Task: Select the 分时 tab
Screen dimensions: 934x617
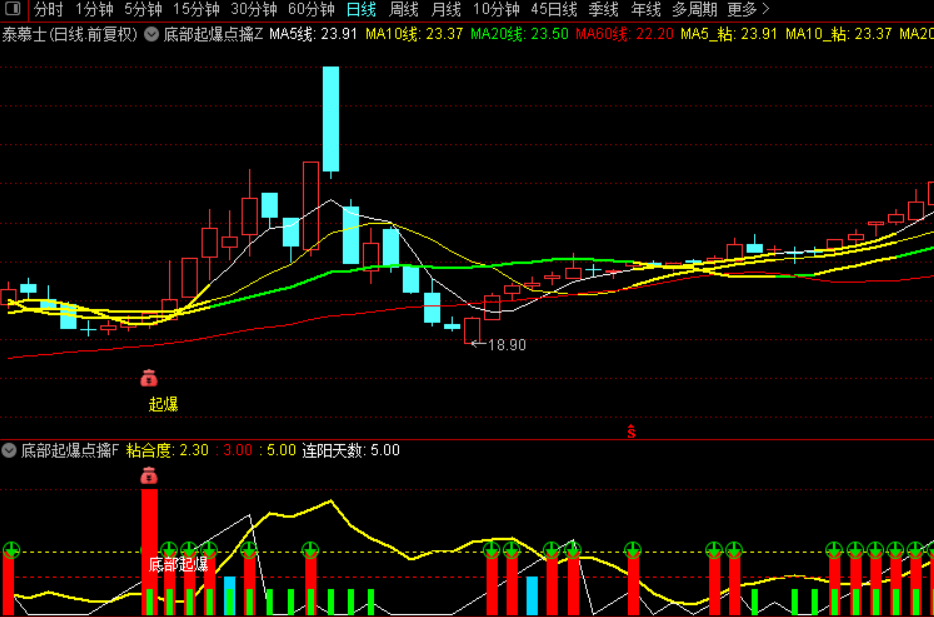Action: point(48,9)
